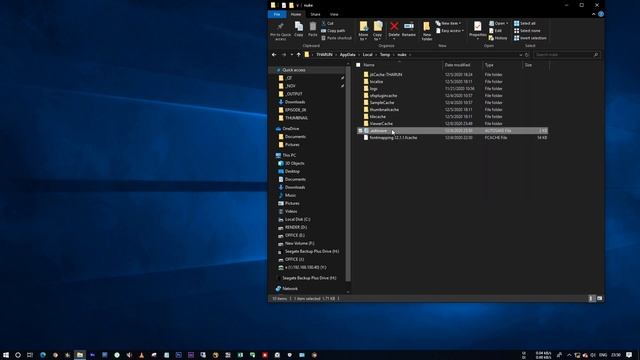Switch to the Share ribbon tab
Image resolution: width=640 pixels, height=360 pixels.
click(315, 14)
